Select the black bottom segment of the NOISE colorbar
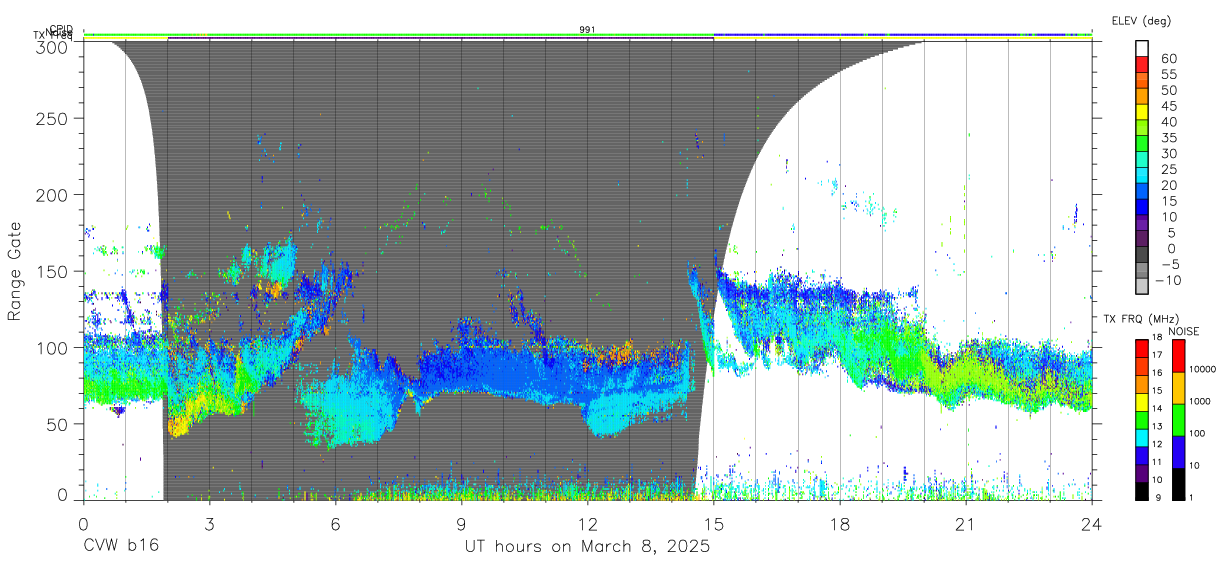 (1178, 484)
